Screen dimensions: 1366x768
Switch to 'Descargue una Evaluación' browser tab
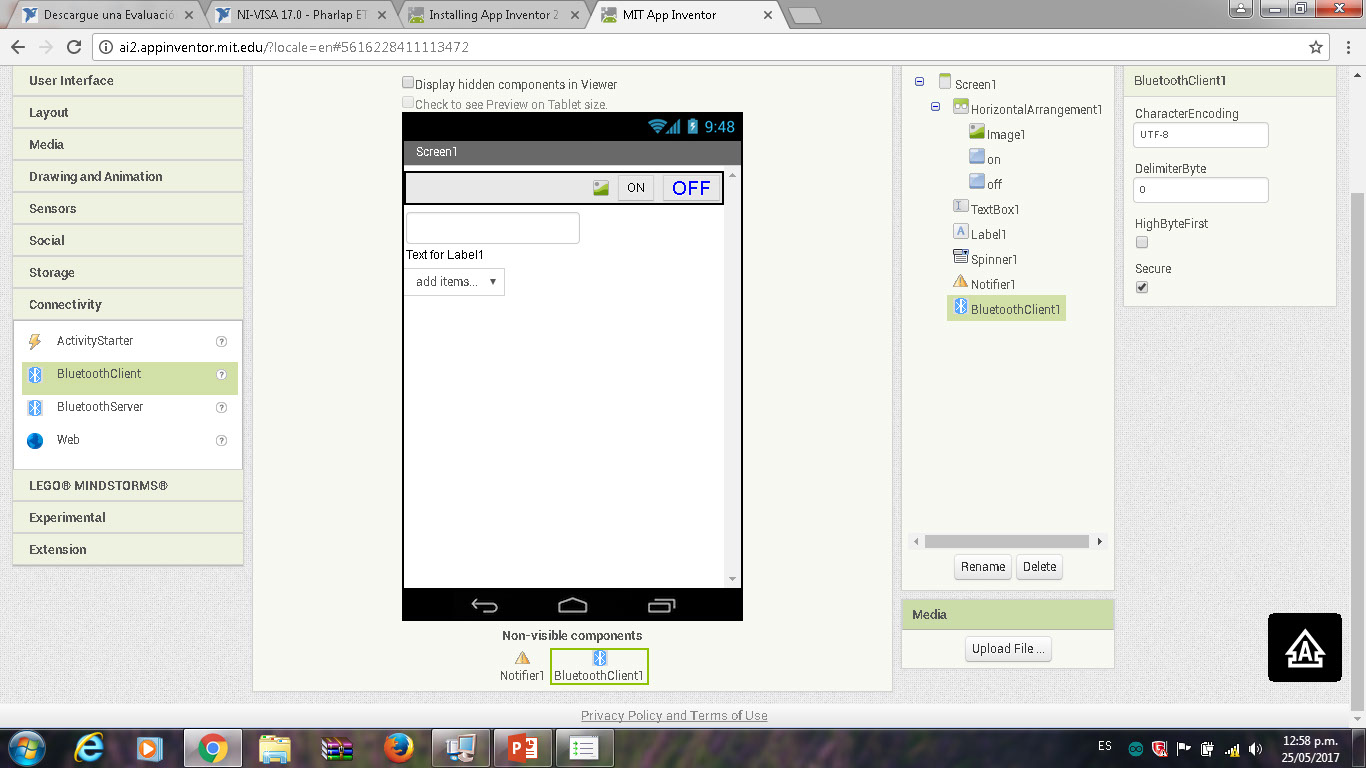pyautogui.click(x=110, y=15)
